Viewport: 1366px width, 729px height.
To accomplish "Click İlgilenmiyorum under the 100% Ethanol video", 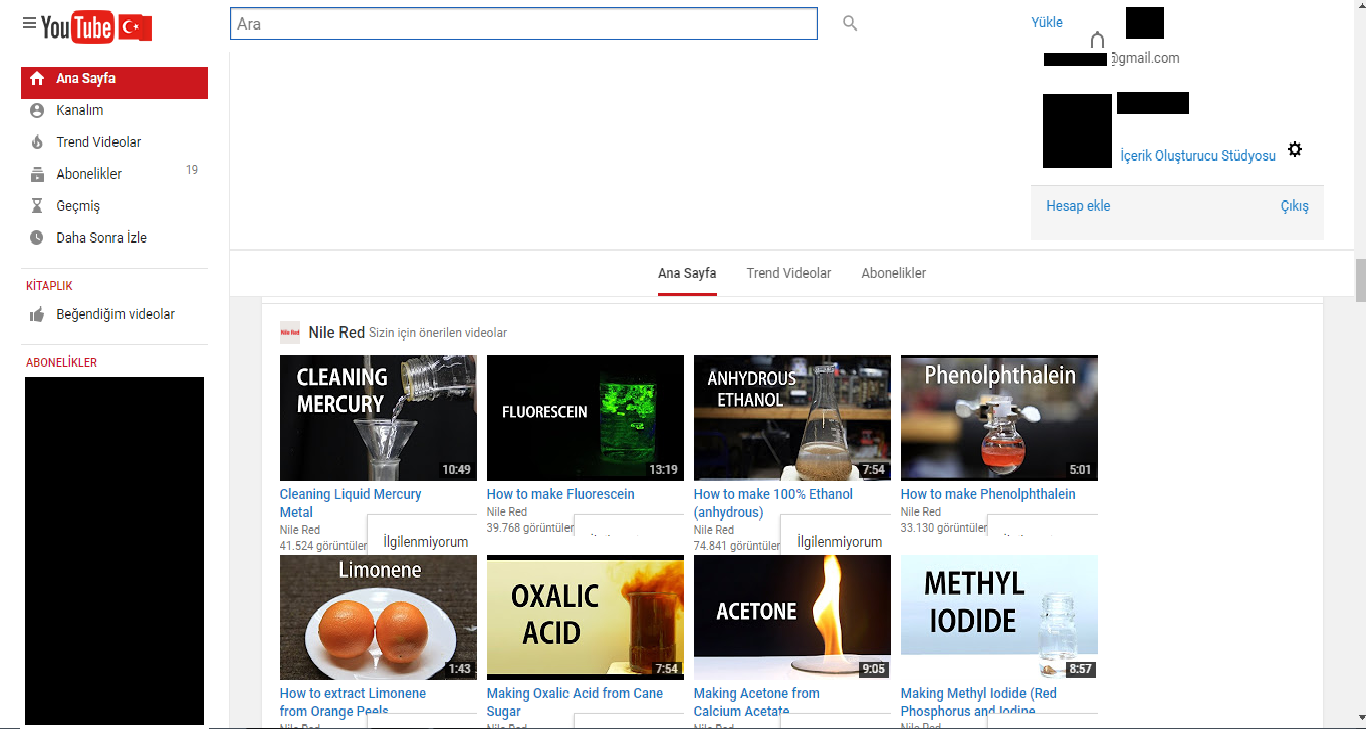I will pyautogui.click(x=840, y=542).
